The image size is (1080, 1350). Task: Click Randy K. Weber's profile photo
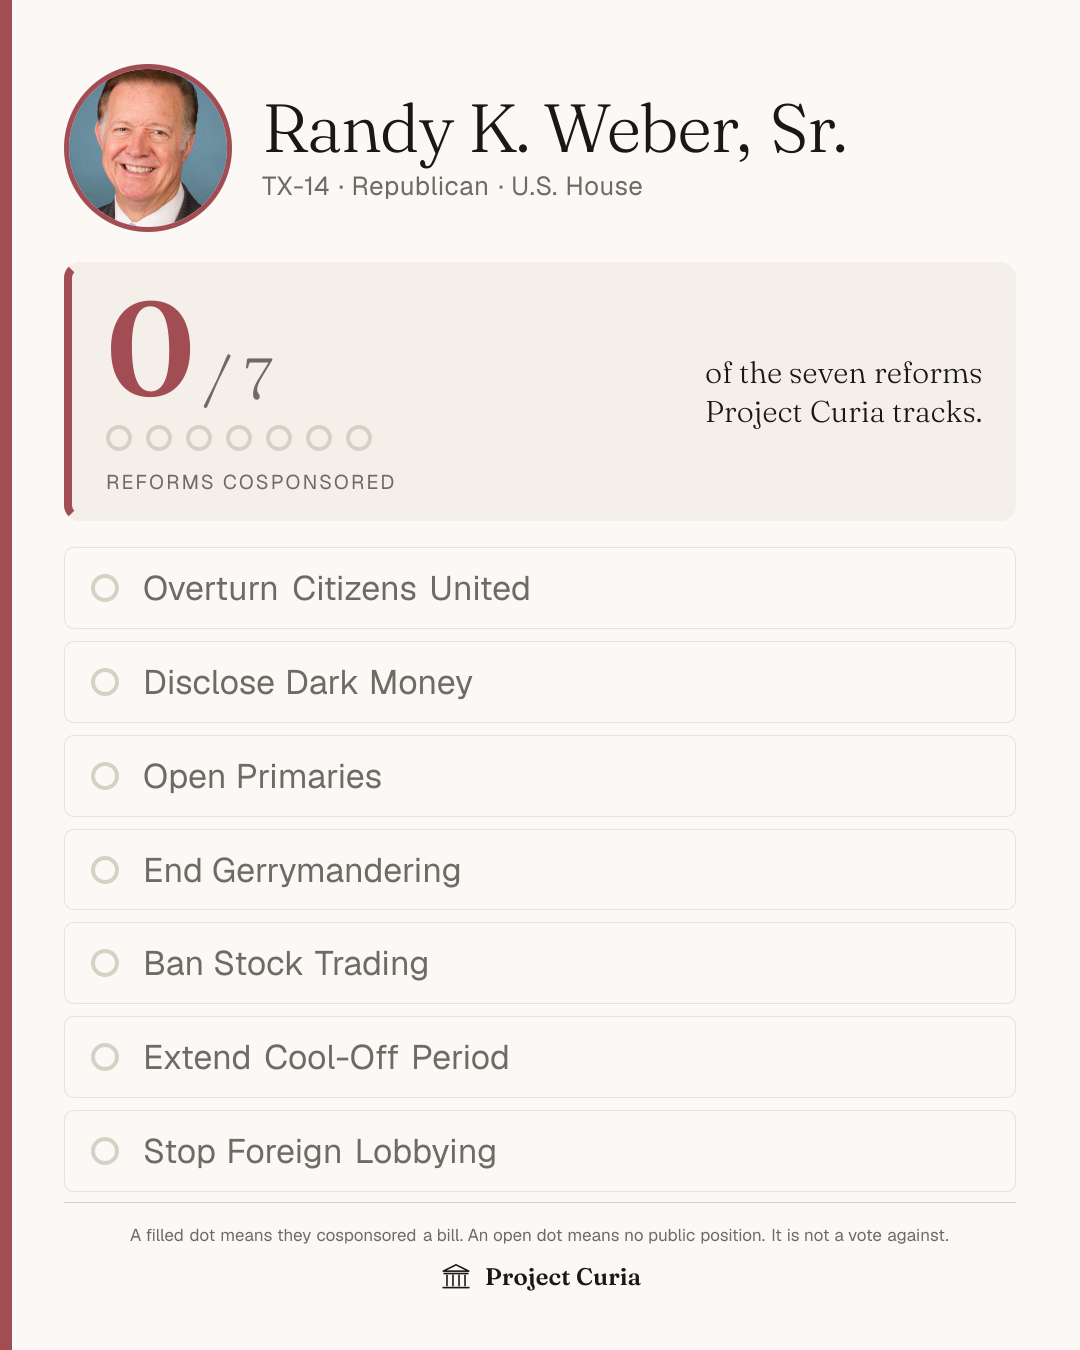tap(148, 148)
